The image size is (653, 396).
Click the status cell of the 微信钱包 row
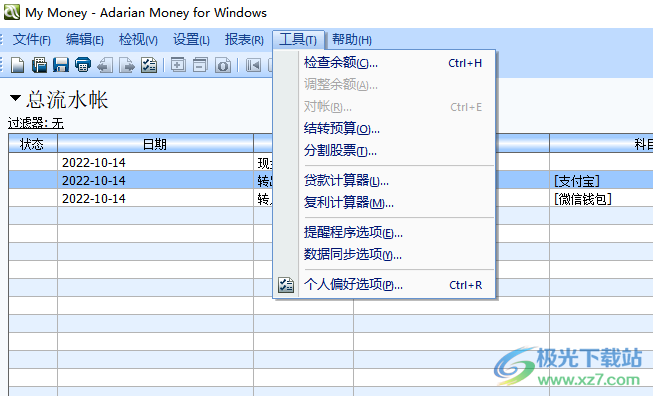tap(33, 198)
